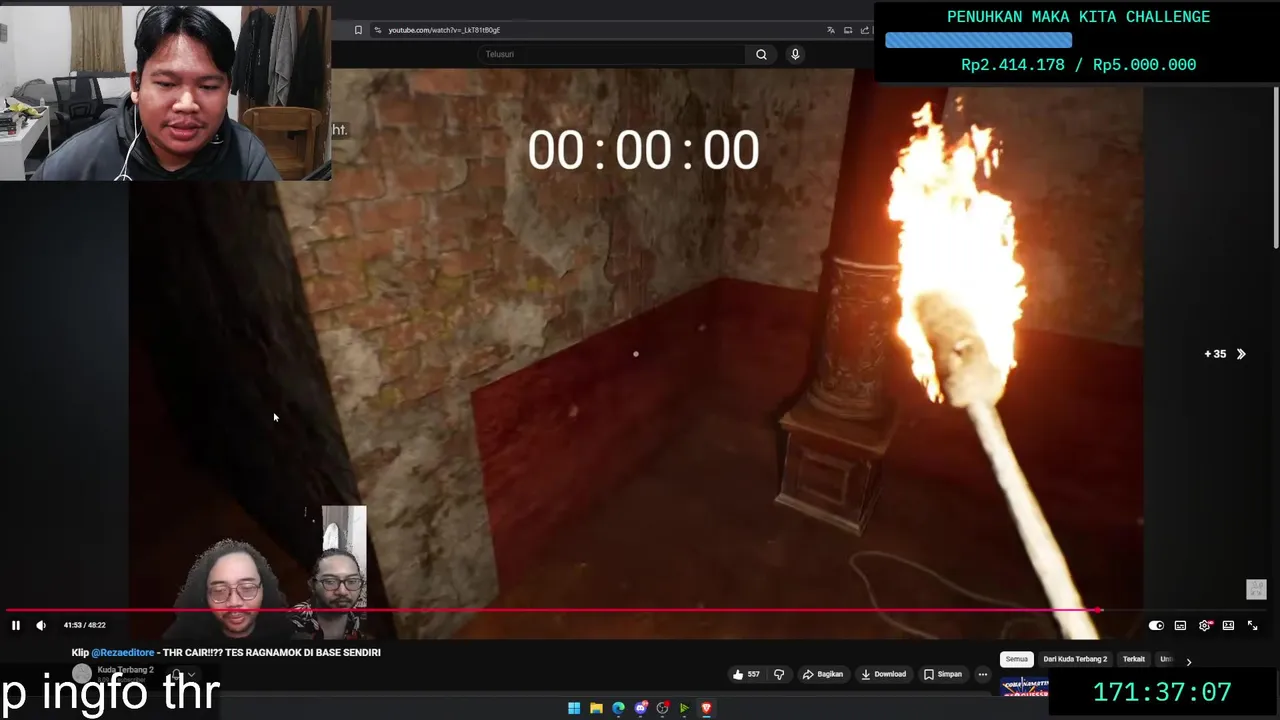This screenshot has height=720, width=1280.
Task: Switch to theater mode
Action: pos(1228,625)
